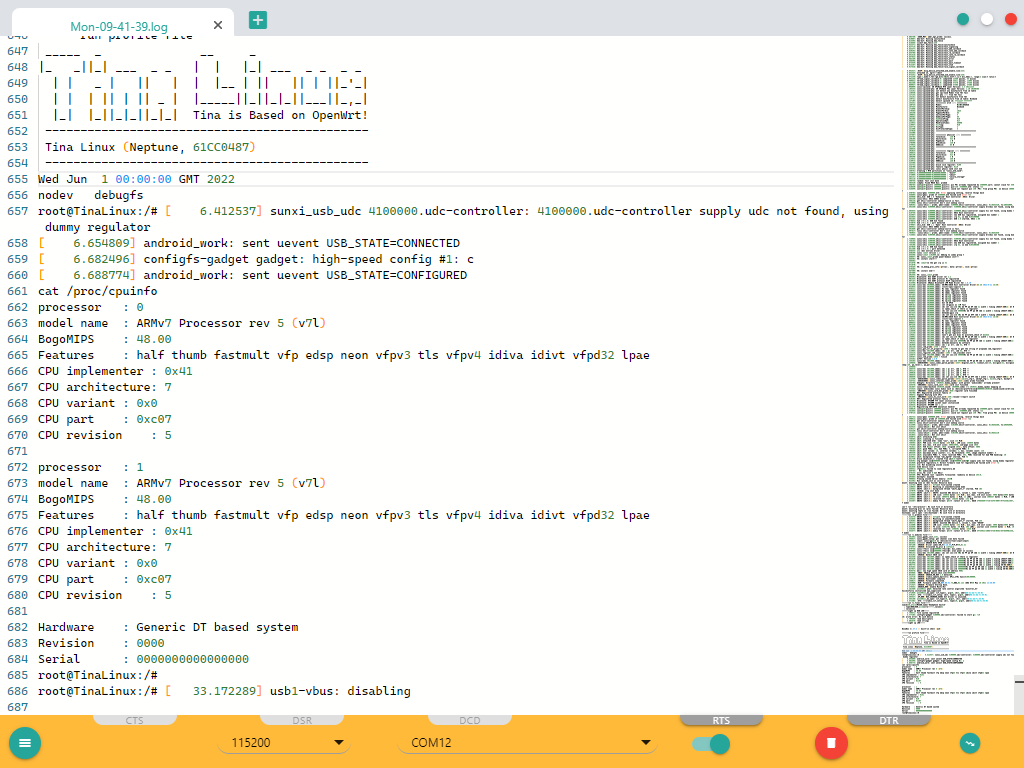
Task: Click the CTS status indicator
Action: coord(134,720)
